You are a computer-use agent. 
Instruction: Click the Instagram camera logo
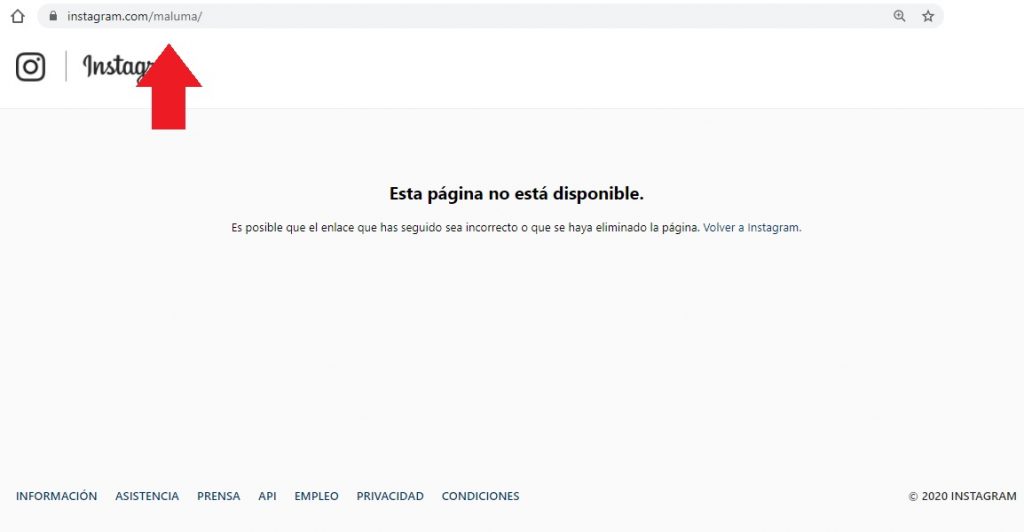coord(31,67)
